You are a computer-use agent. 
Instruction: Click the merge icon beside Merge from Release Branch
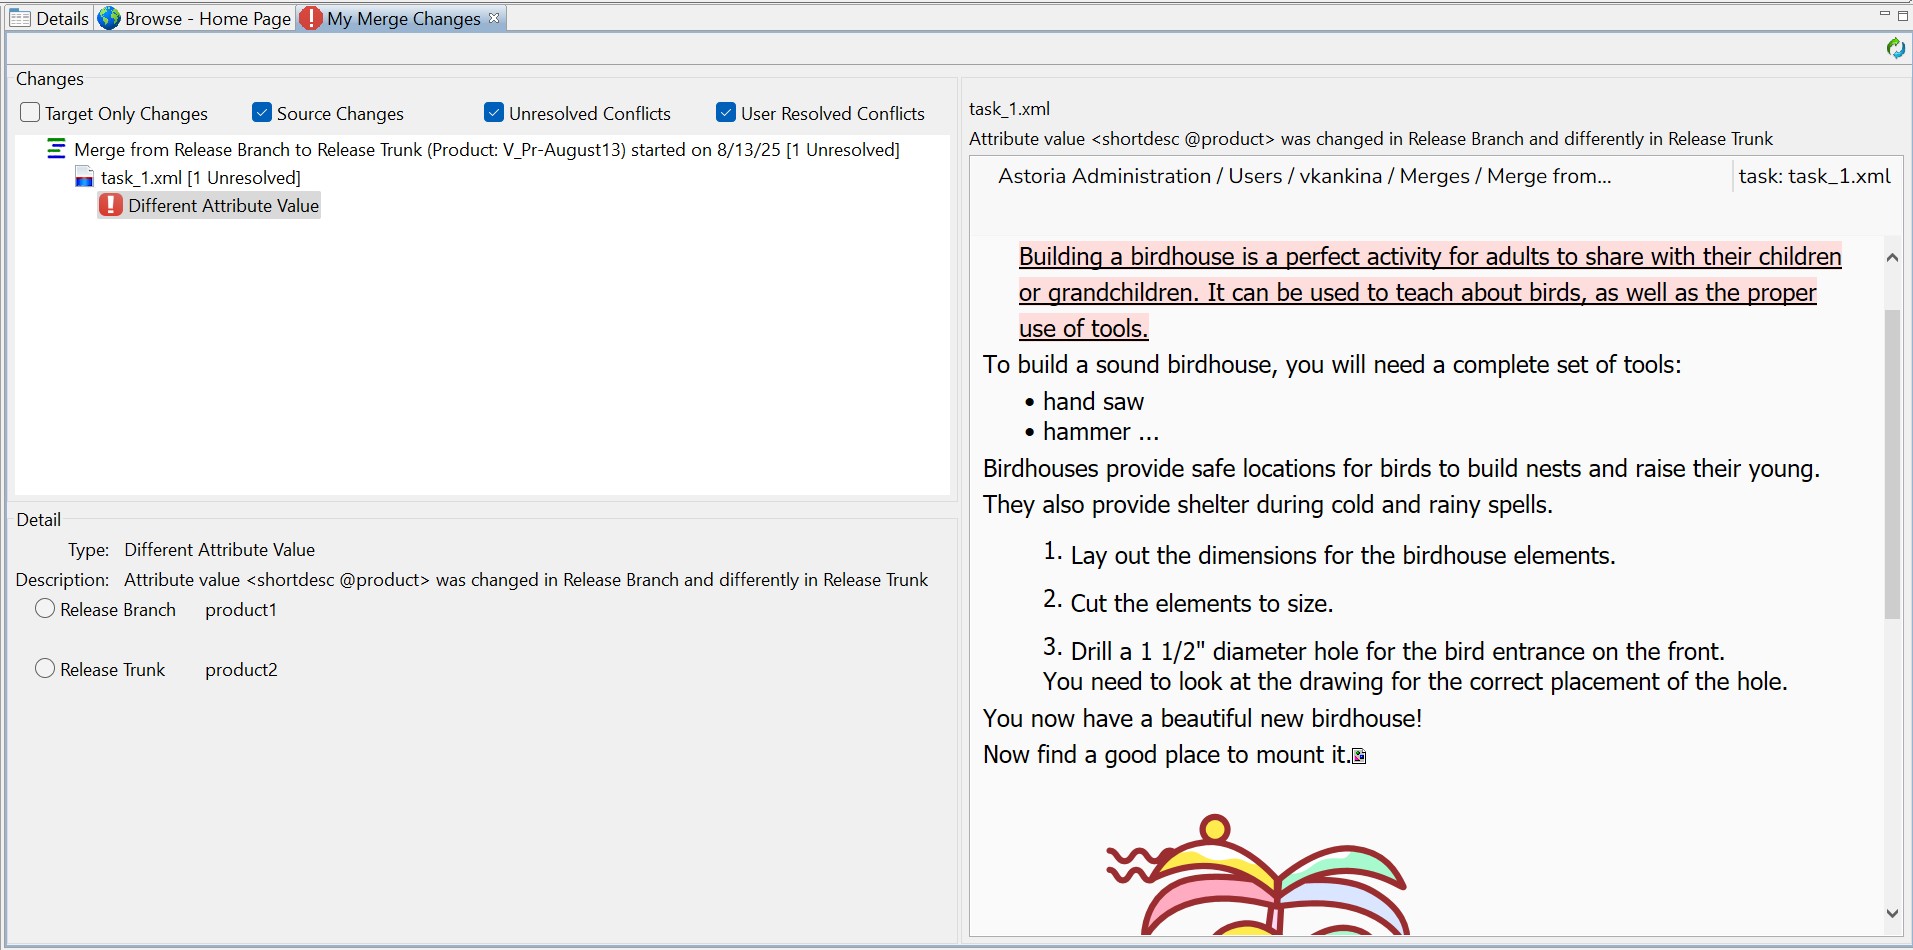click(x=57, y=150)
